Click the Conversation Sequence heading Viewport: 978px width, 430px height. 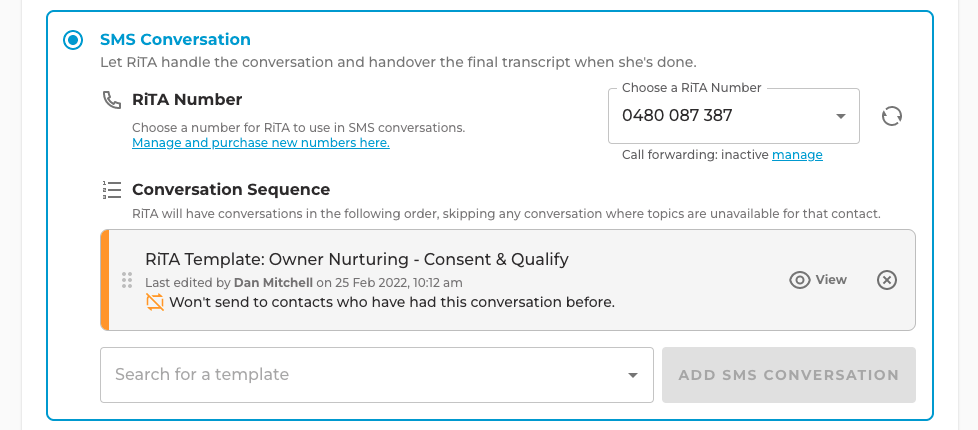click(x=231, y=189)
